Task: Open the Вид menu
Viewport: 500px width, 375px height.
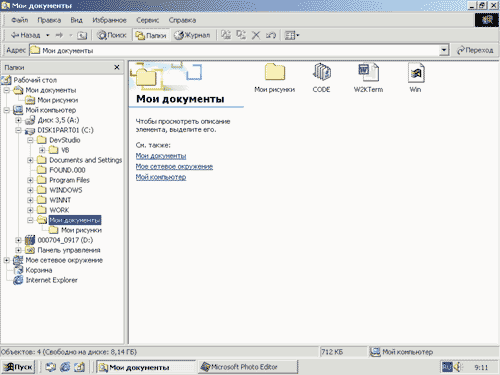Action: [x=76, y=20]
